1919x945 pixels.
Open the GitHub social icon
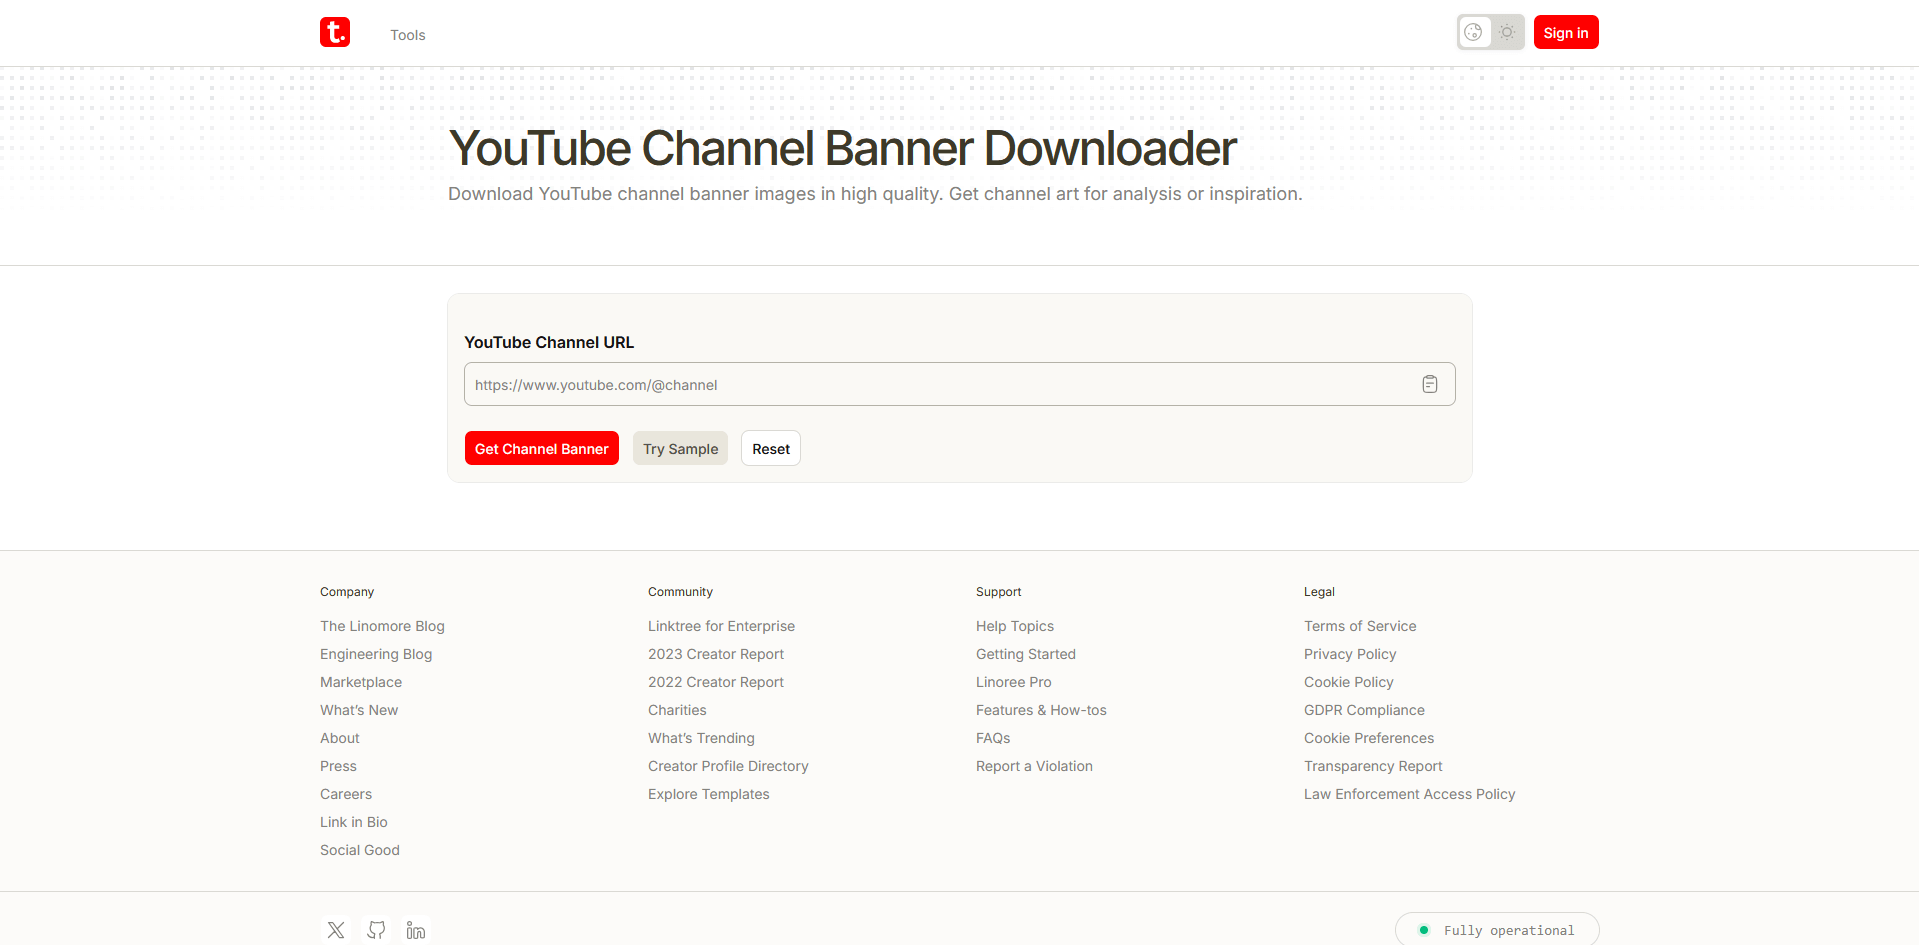(376, 930)
